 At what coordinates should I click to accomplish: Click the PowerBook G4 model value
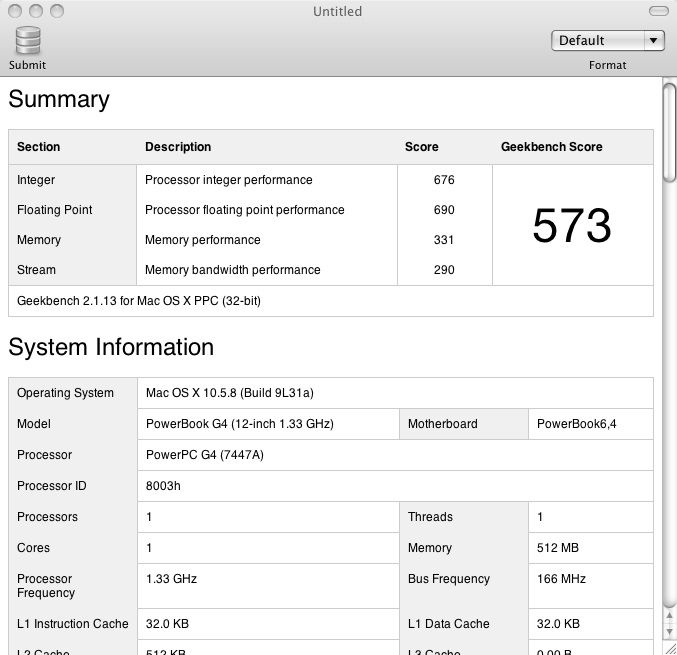click(240, 424)
